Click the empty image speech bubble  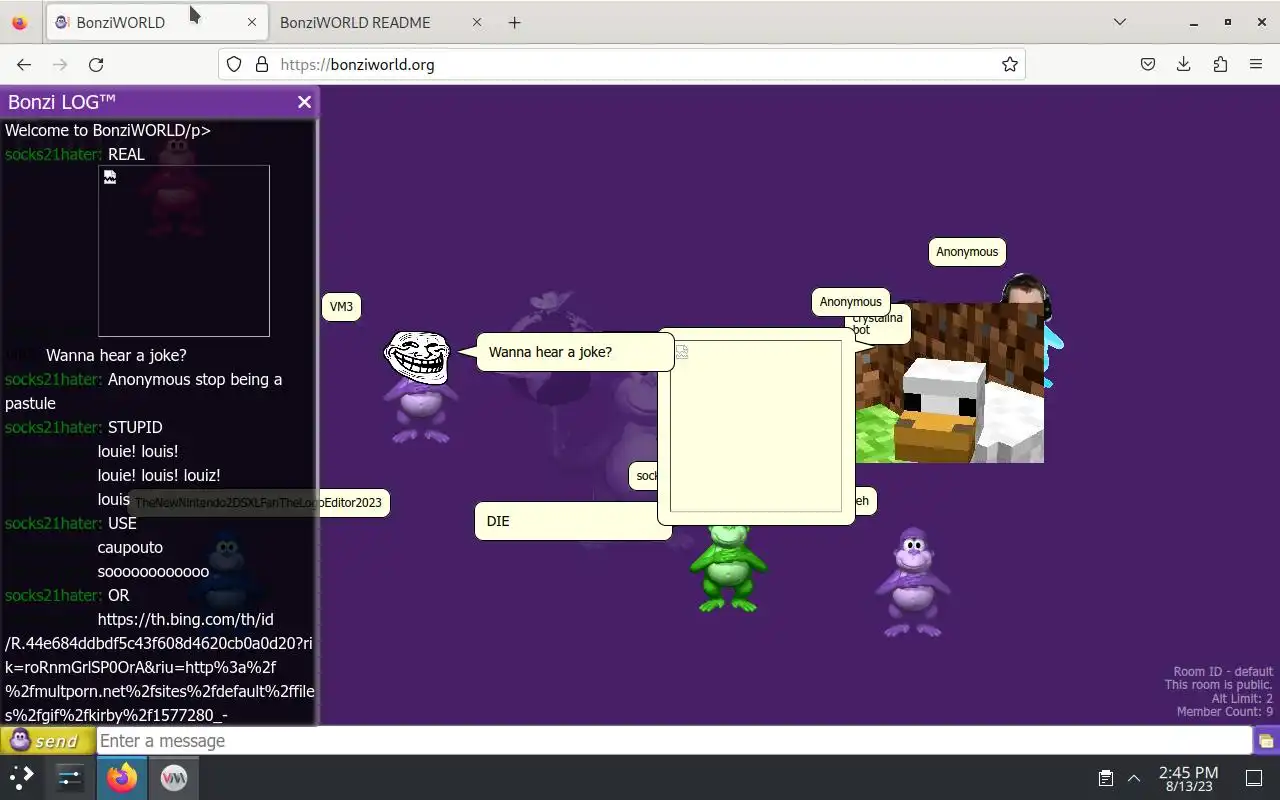756,426
